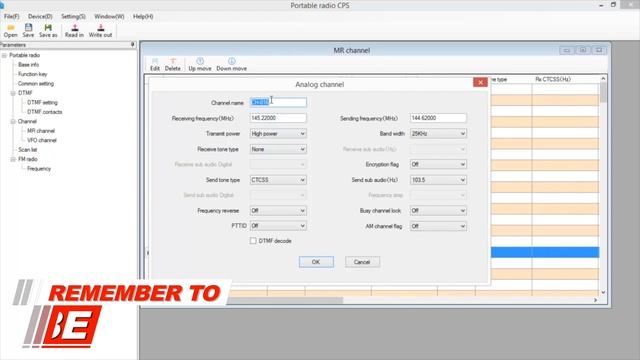The width and height of the screenshot is (640, 360).
Task: Click the table's scroll down arrow
Action: tap(603, 292)
